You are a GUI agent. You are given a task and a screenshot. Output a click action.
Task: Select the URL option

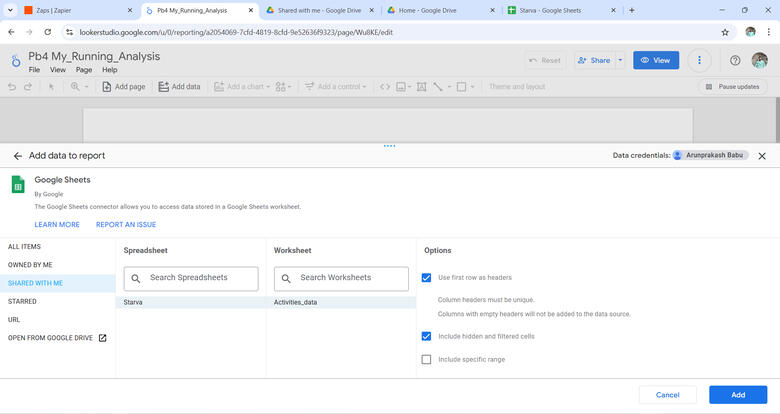(x=58, y=319)
